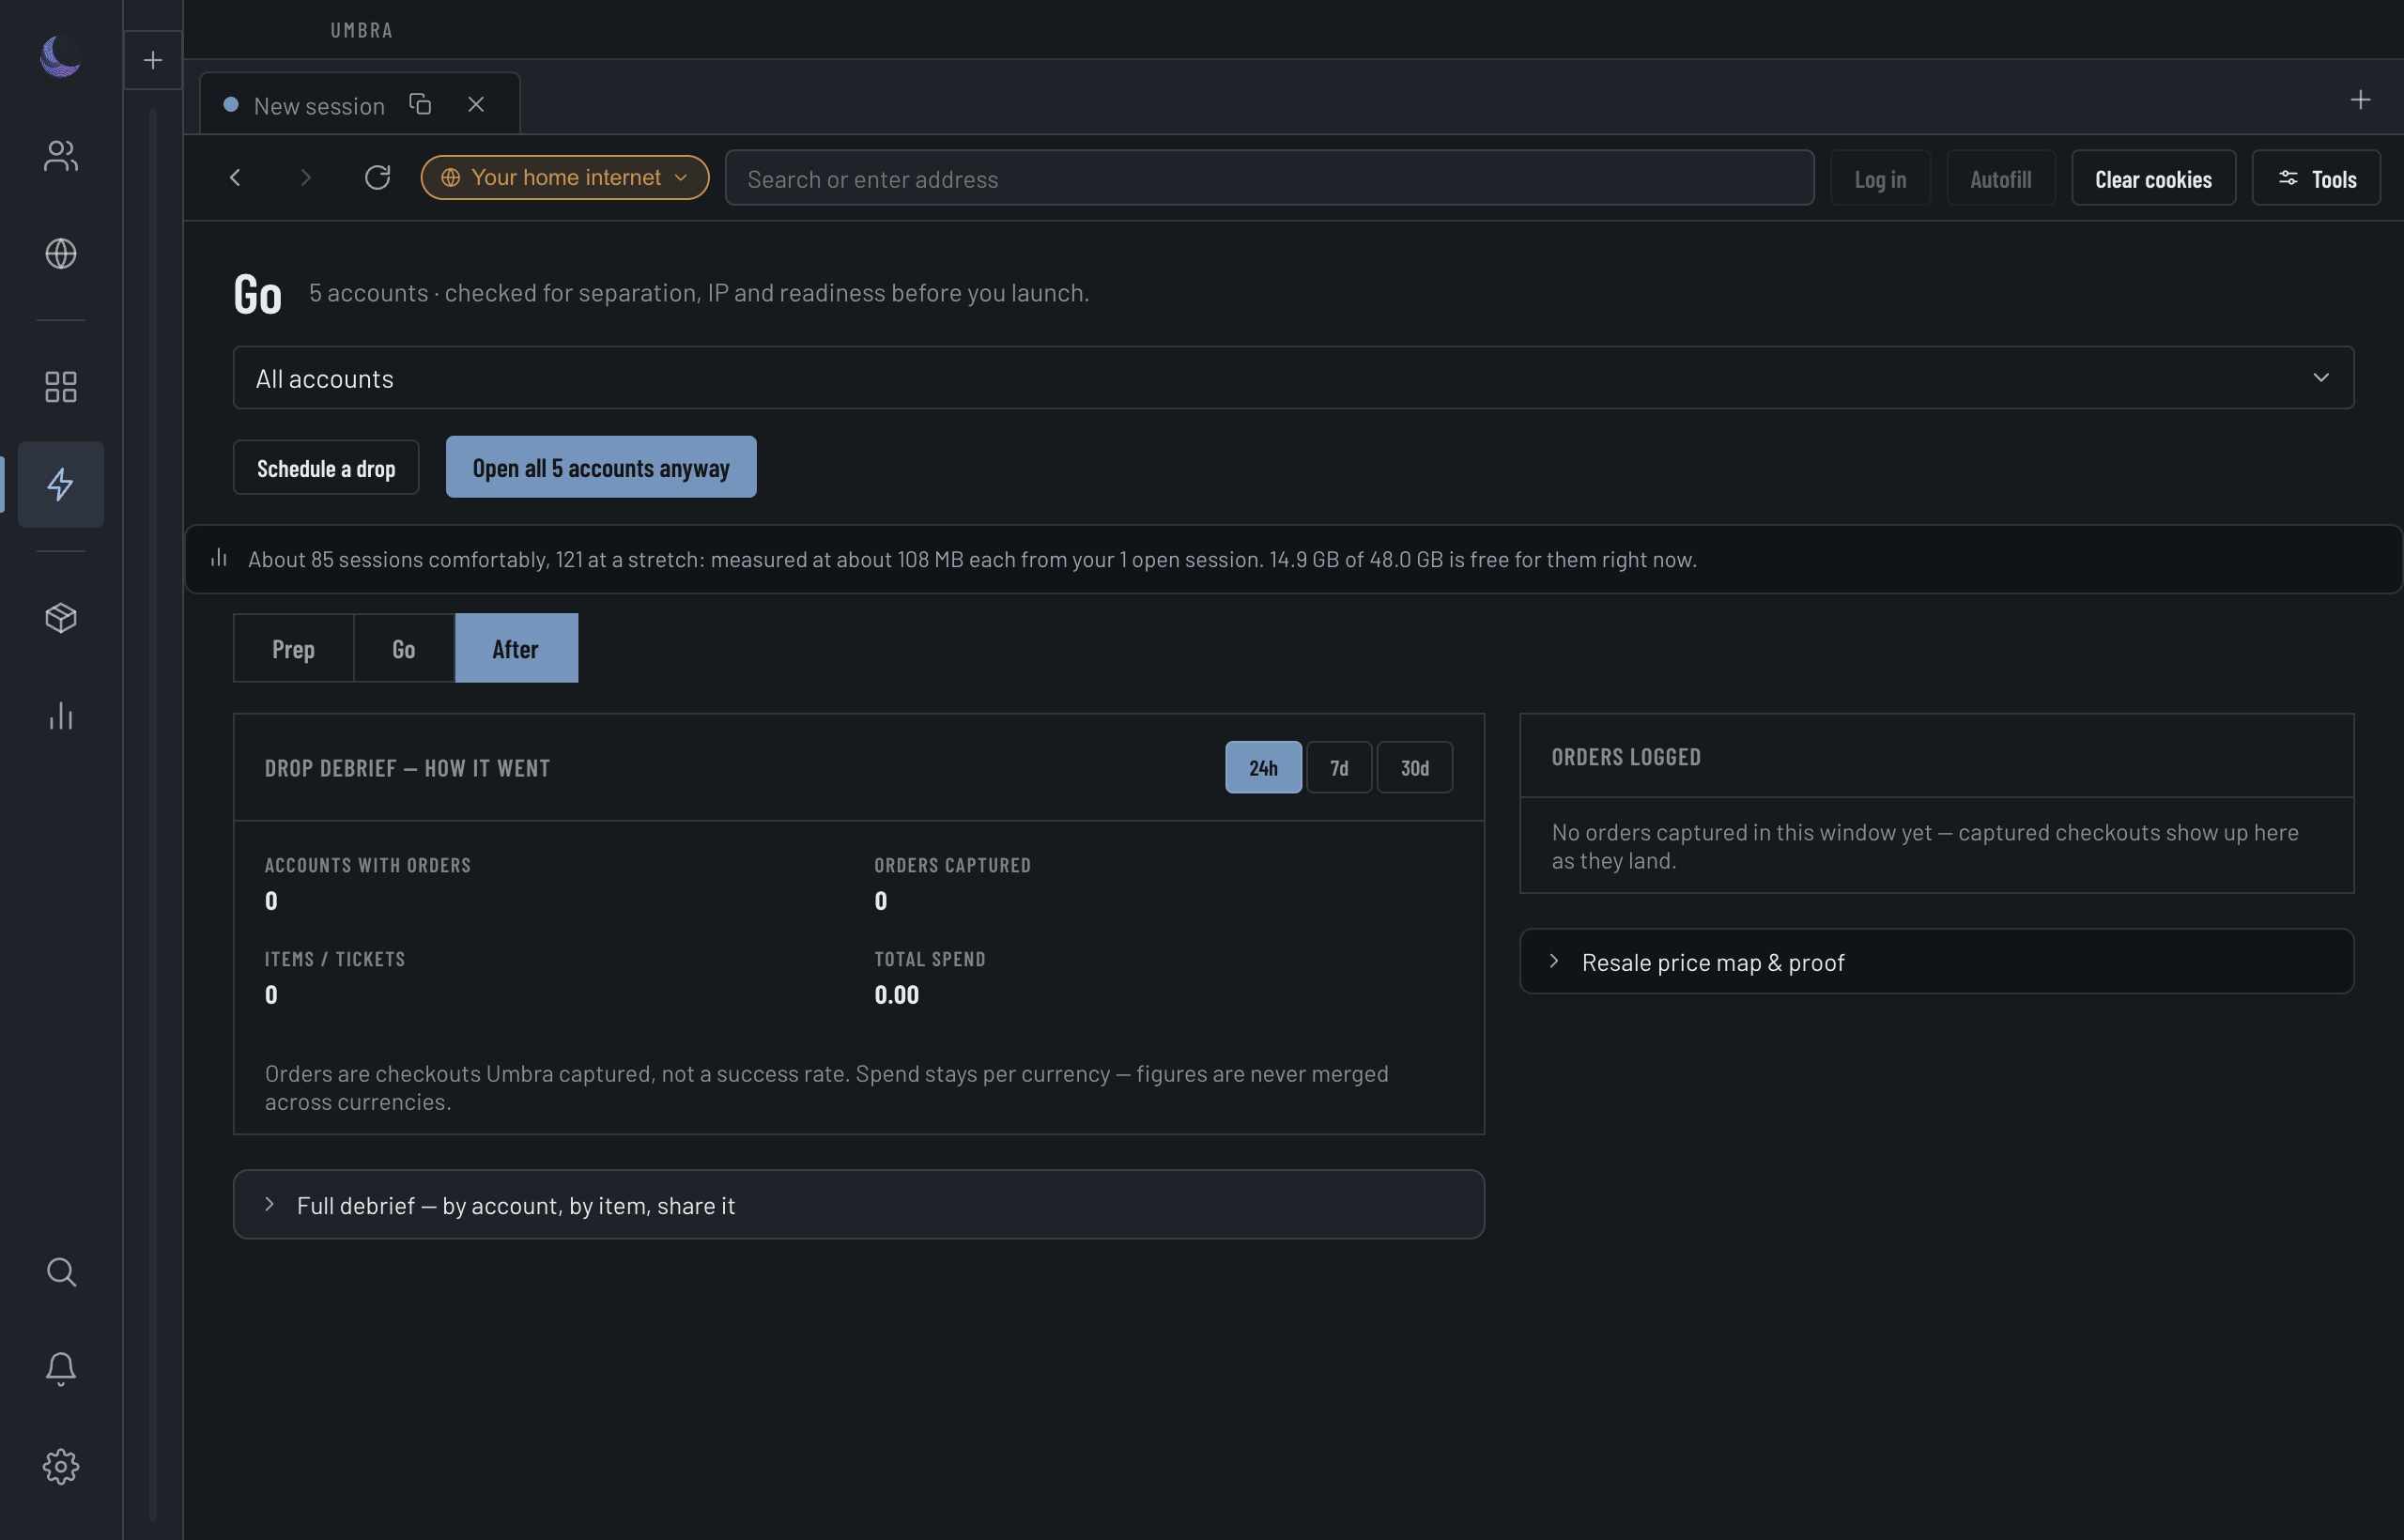Click the Umbra moon logo
2404x1540 pixels.
tap(60, 56)
